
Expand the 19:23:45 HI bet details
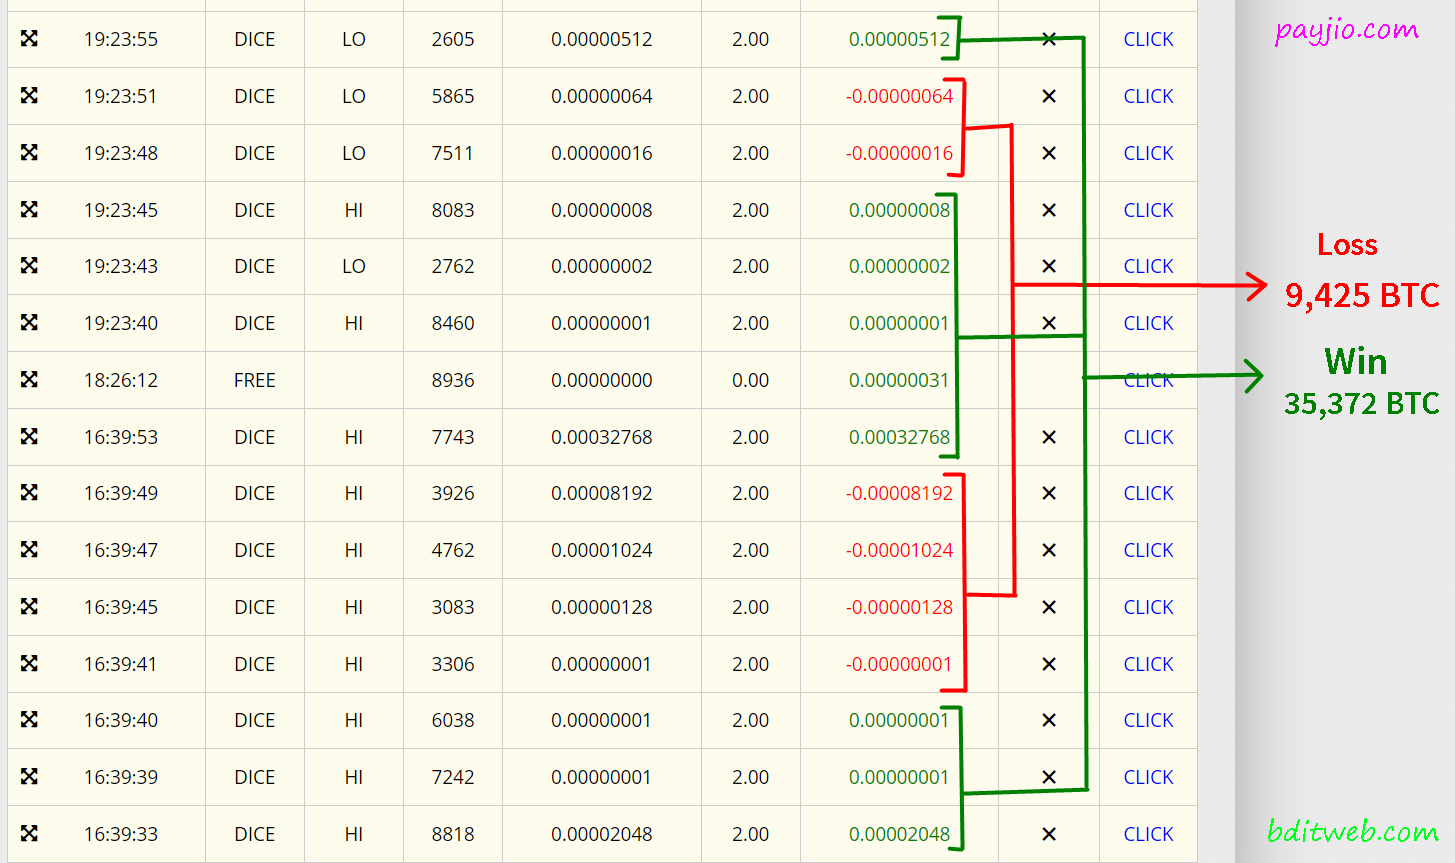pyautogui.click(x=30, y=210)
